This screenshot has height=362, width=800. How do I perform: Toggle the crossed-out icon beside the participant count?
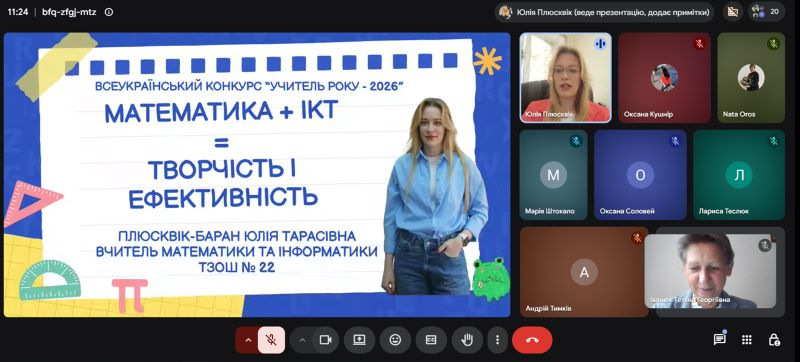tap(733, 12)
